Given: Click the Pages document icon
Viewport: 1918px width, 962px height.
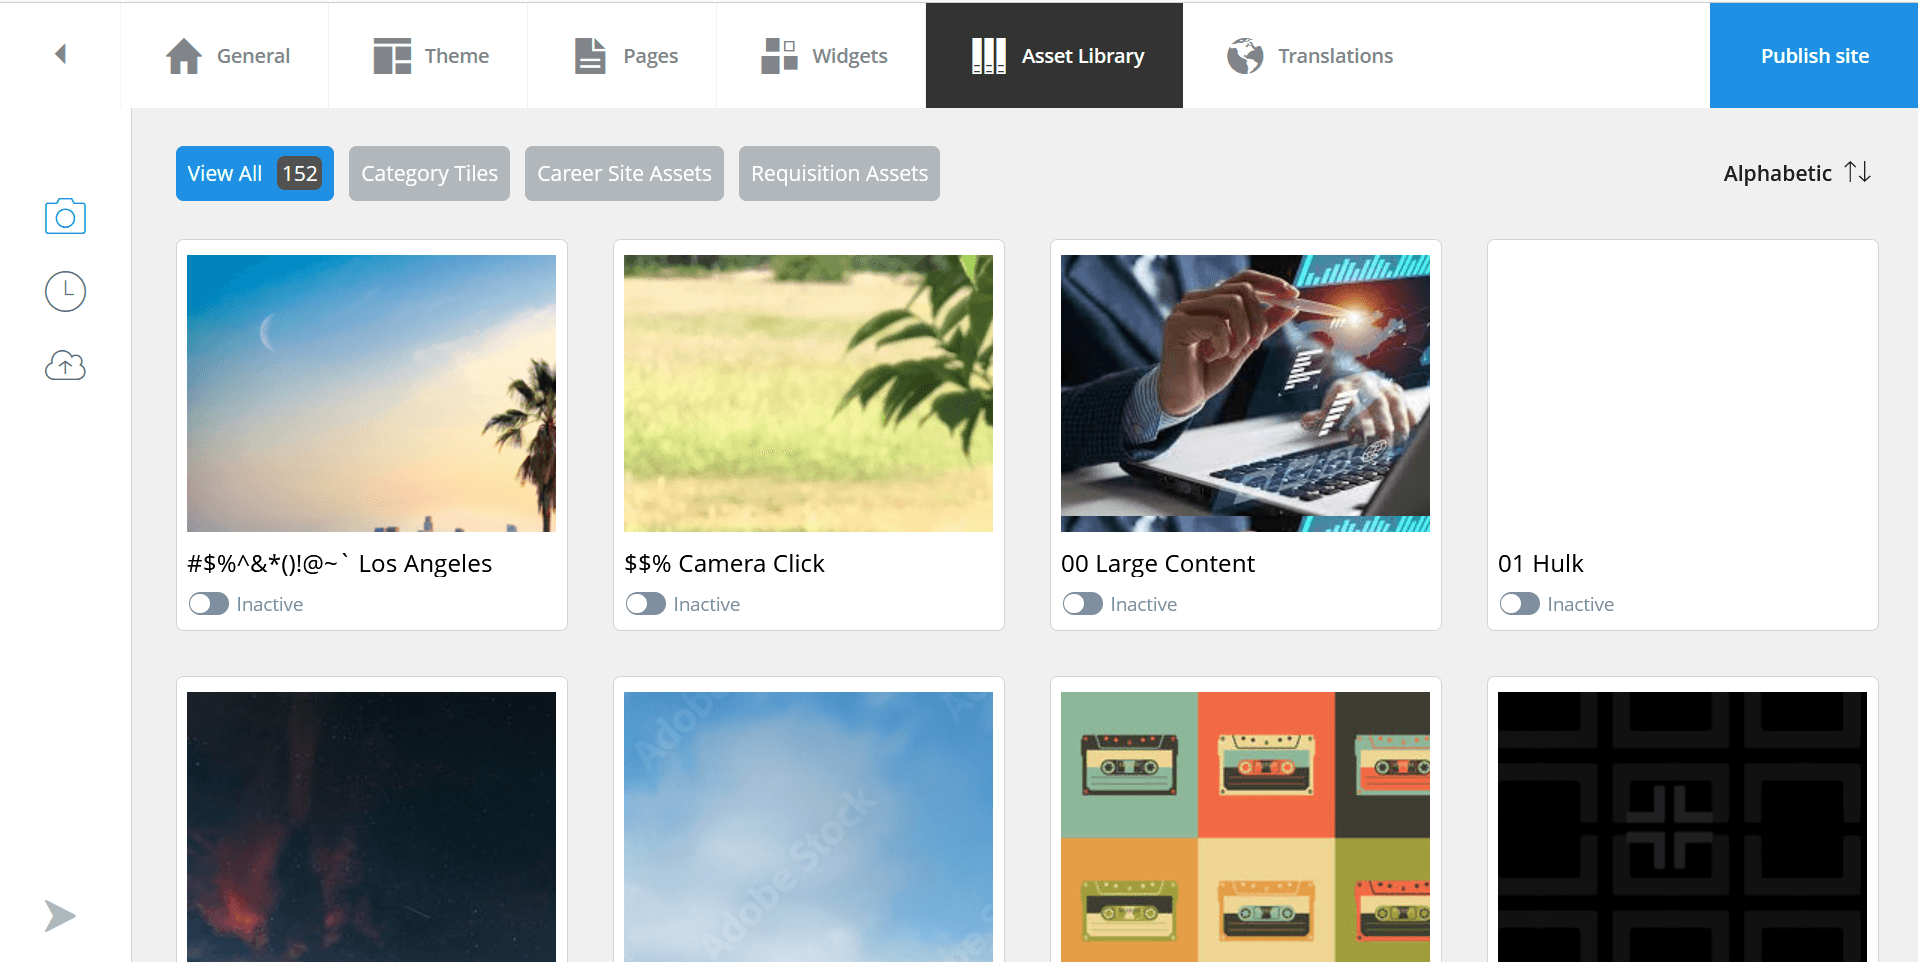Looking at the screenshot, I should 590,56.
